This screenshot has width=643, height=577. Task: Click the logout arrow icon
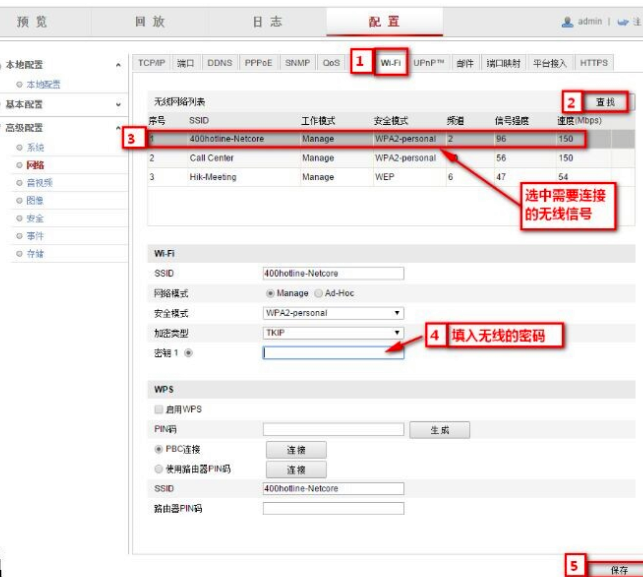(623, 22)
